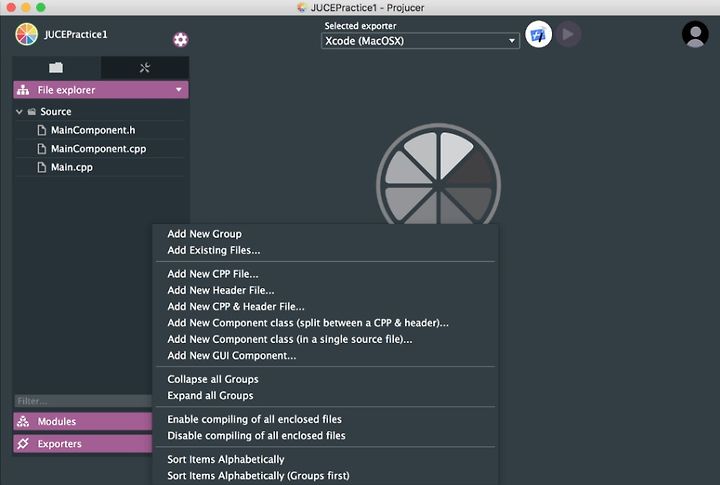The height and width of the screenshot is (485, 720).
Task: Click the grayed-out run play button
Action: pyautogui.click(x=568, y=34)
